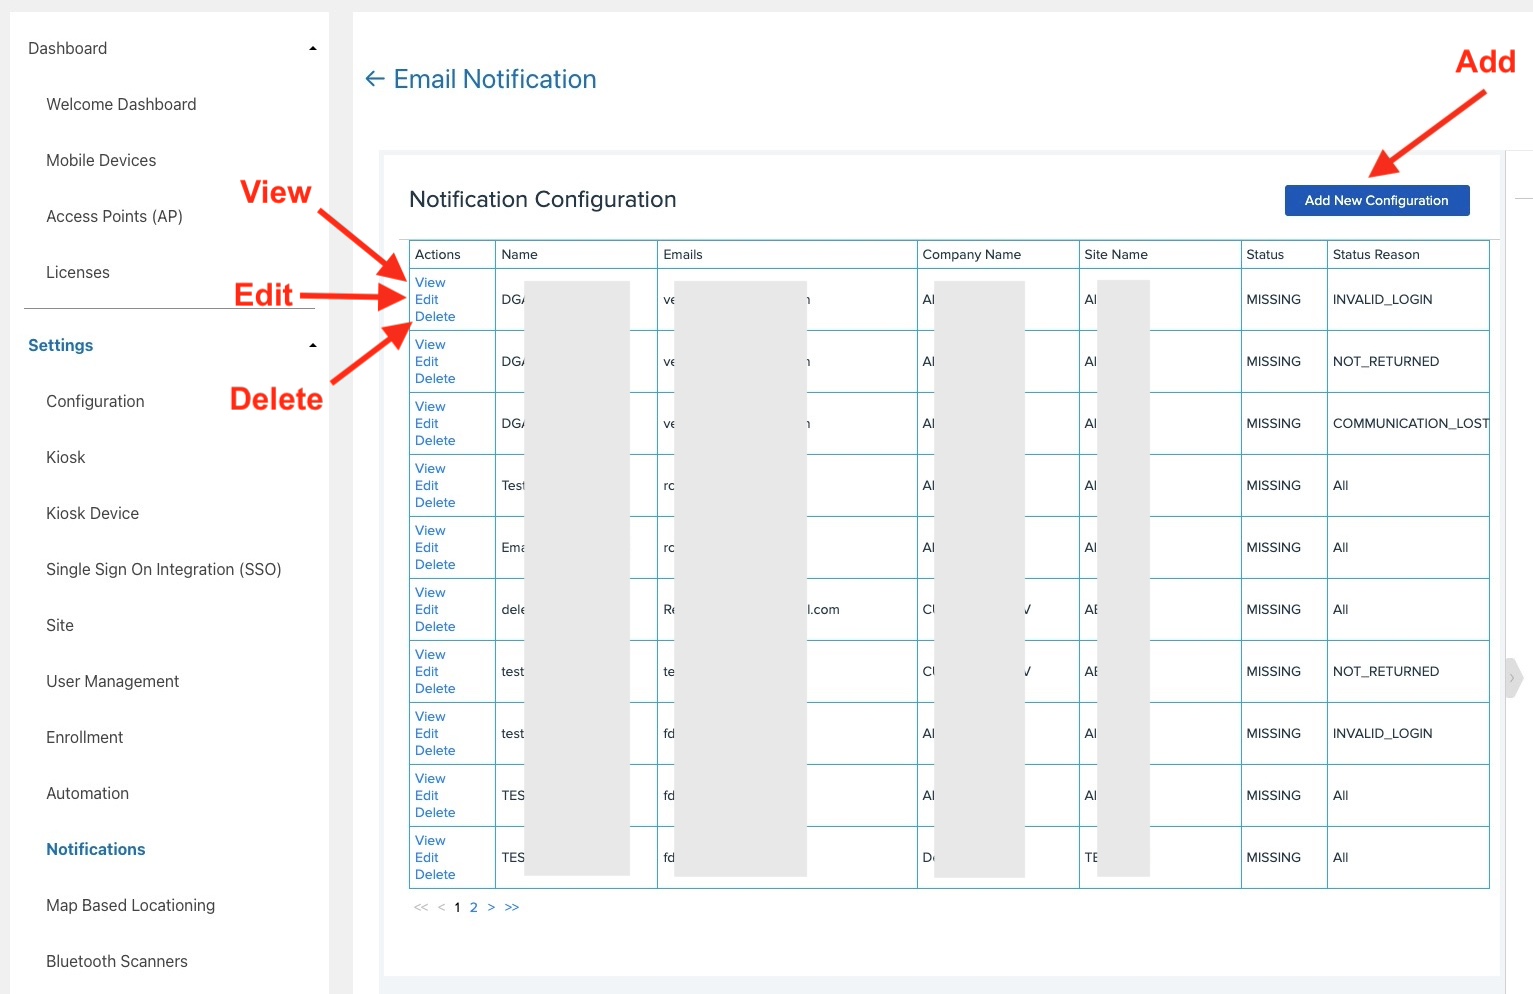
Task: Go to previous page arrow in pagination
Action: pos(441,908)
